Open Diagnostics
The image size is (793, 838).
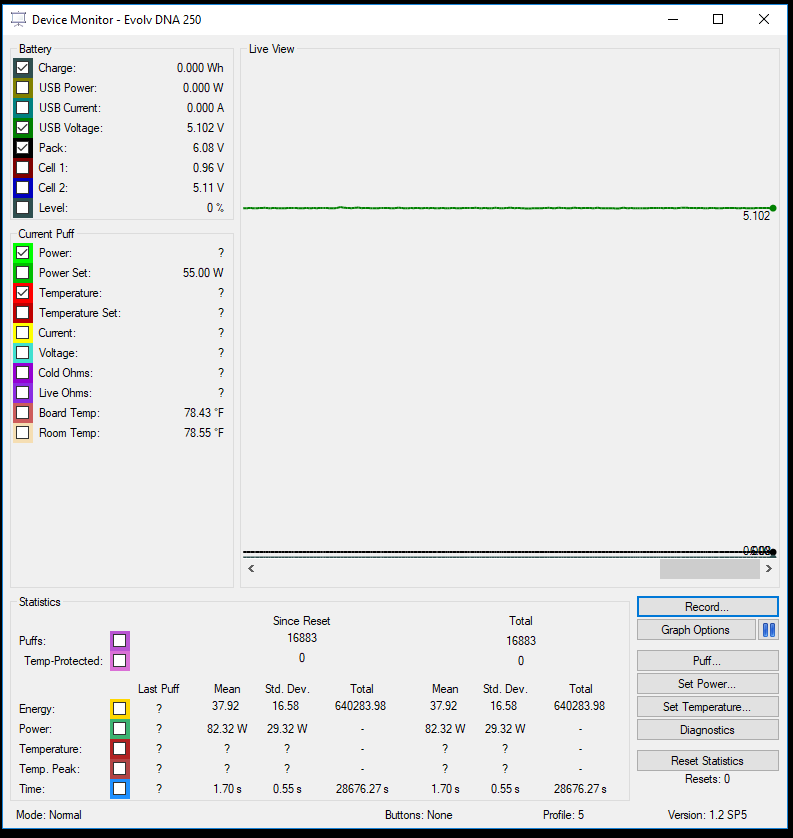tap(707, 730)
